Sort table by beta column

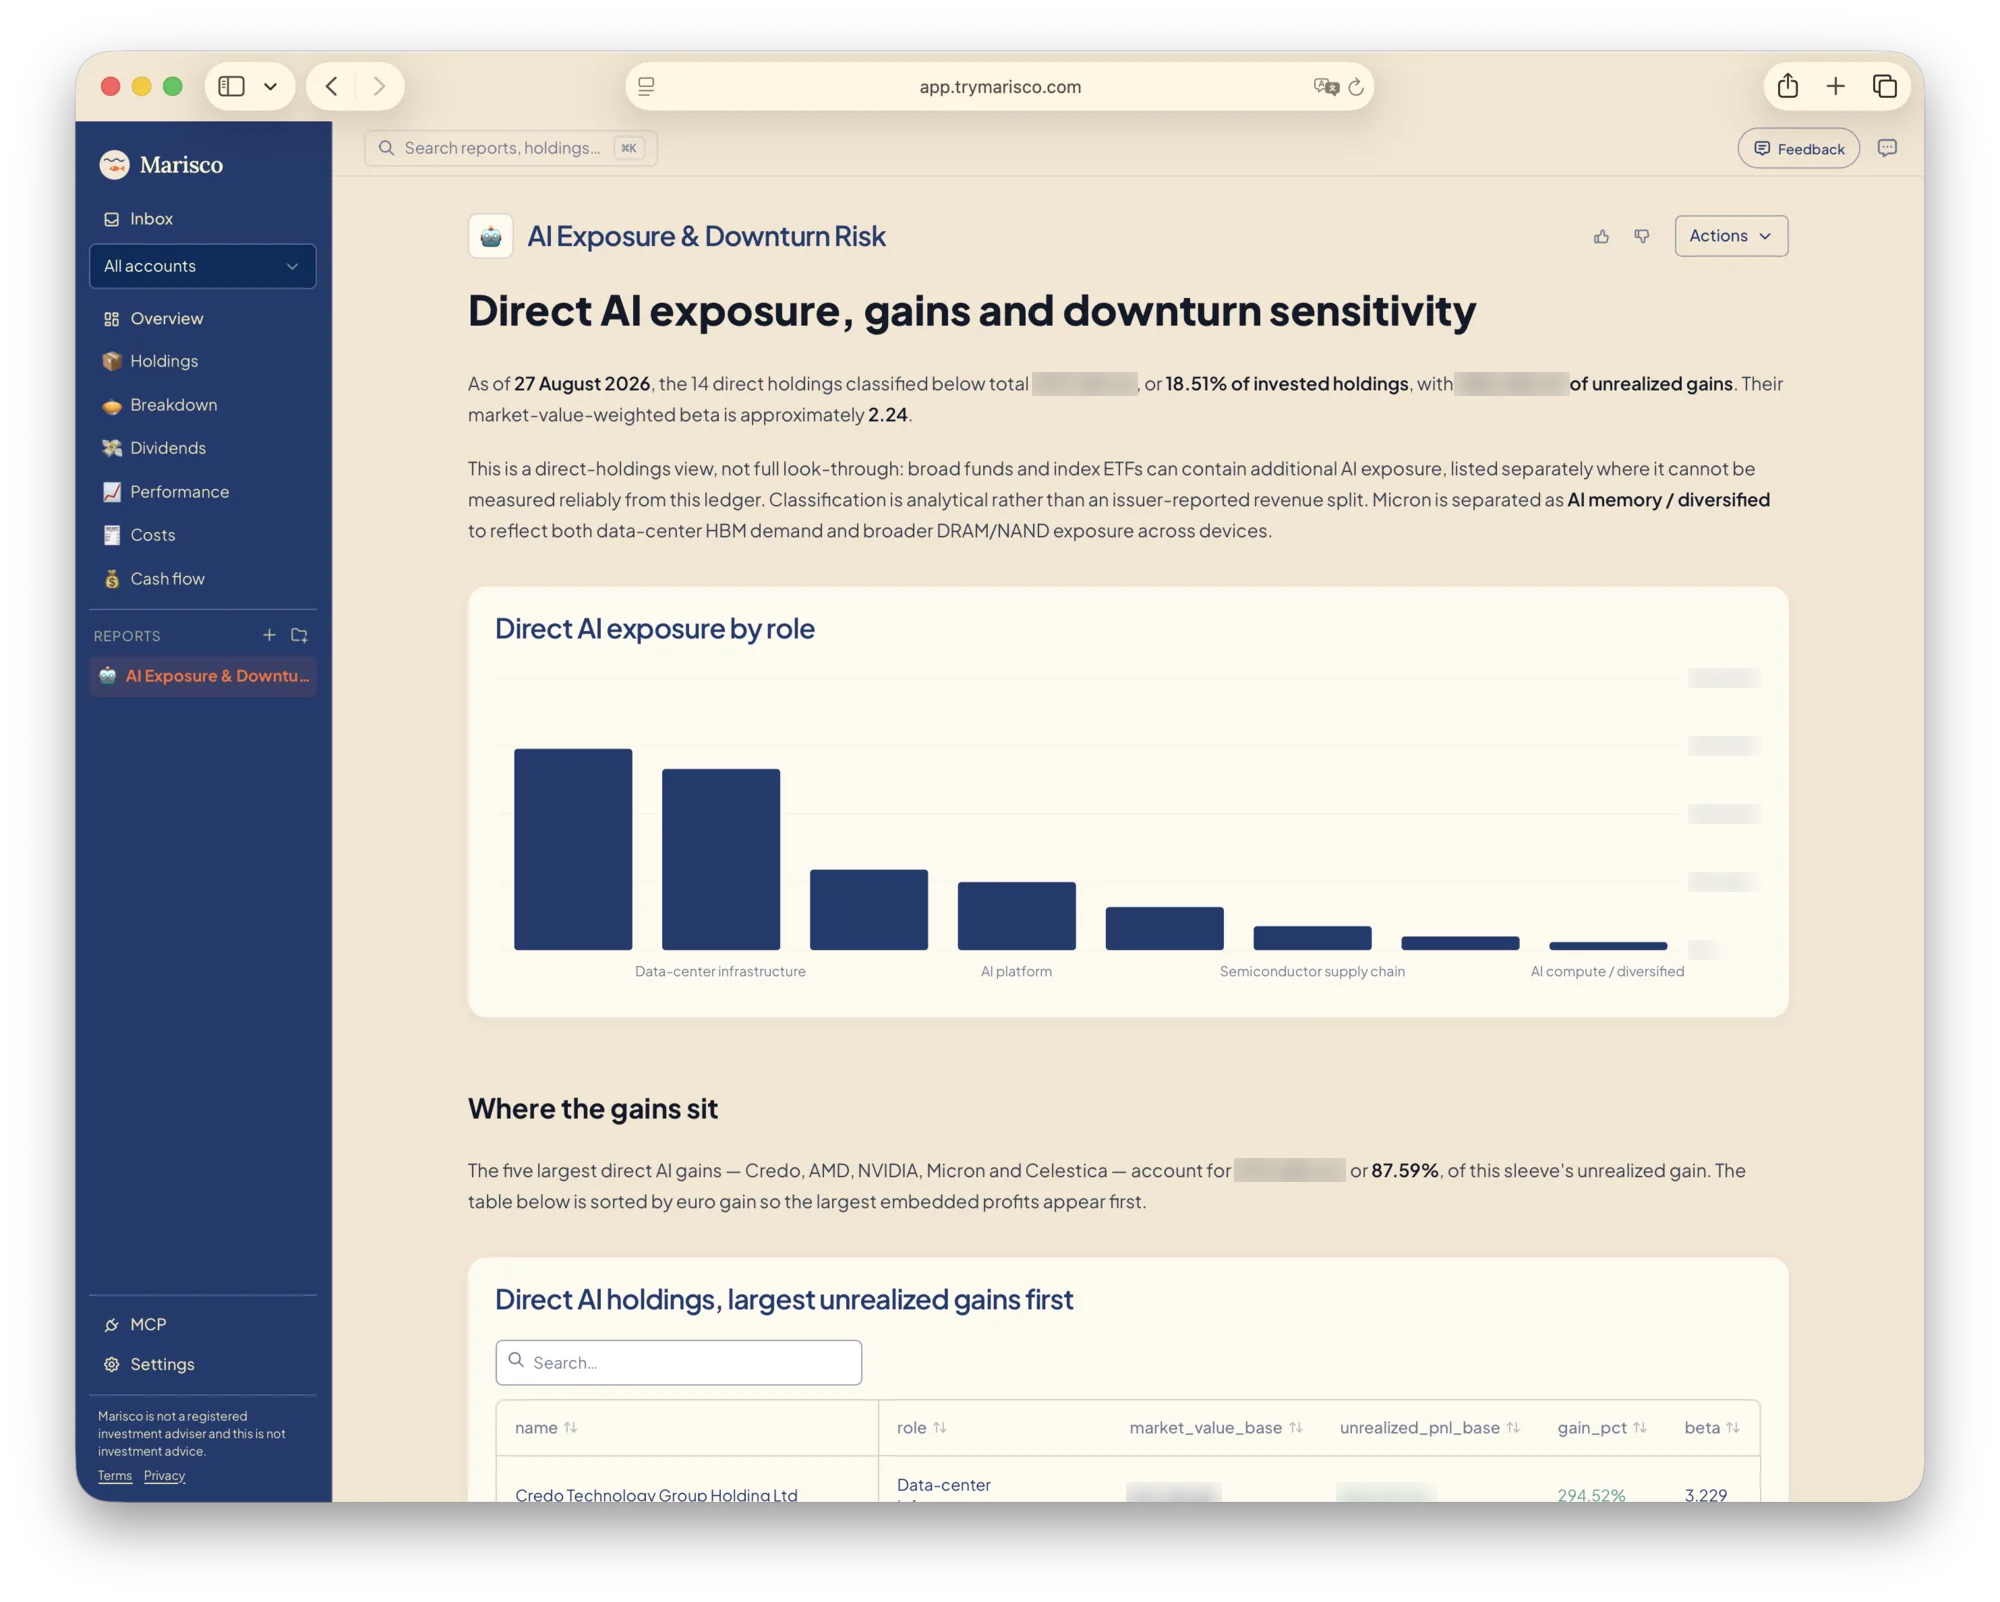(1712, 1428)
